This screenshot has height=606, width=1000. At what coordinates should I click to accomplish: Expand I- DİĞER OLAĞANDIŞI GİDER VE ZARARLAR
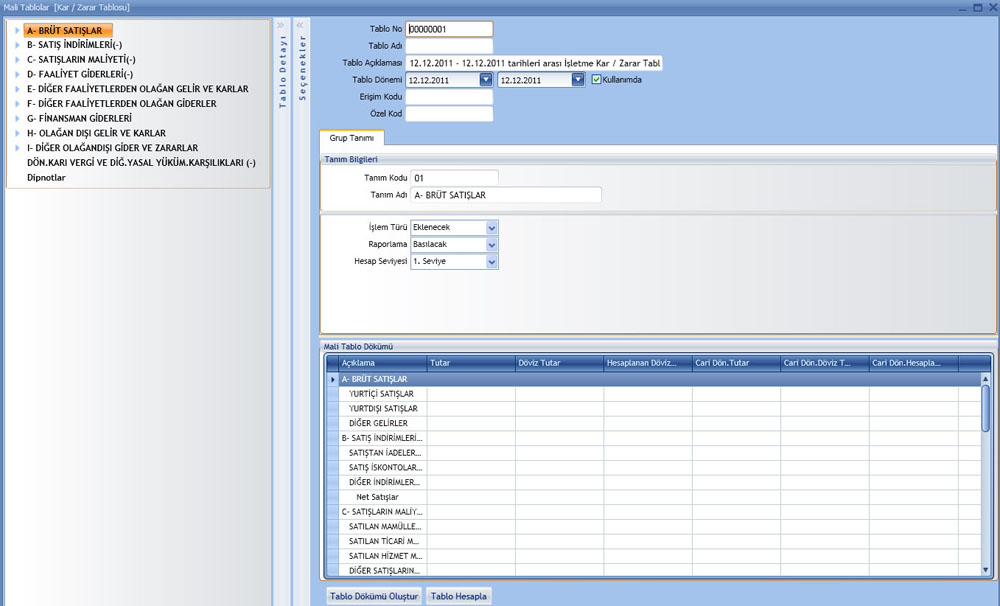(x=17, y=147)
